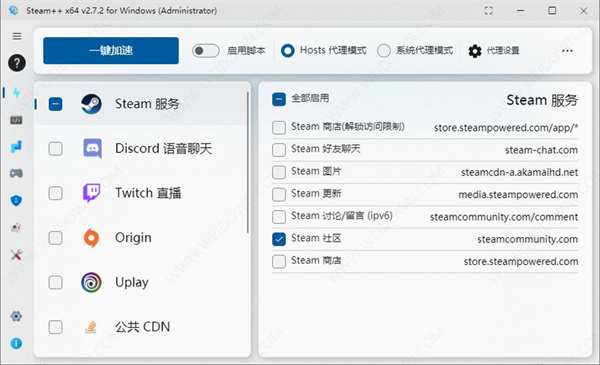
Task: Select the Twitch 直播 list item
Action: coord(142,193)
